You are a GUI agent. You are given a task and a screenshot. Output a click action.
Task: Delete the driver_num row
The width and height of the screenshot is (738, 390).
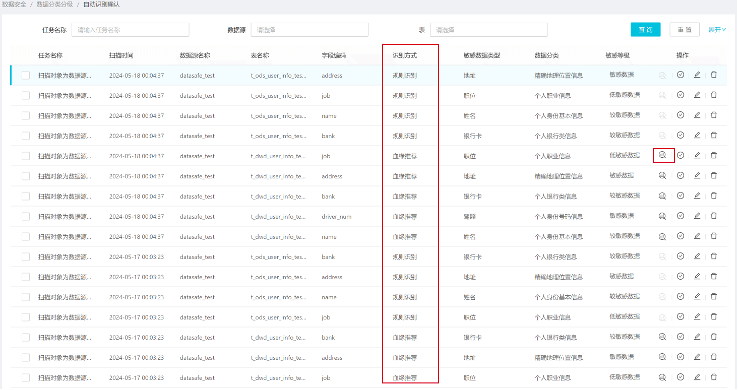pyautogui.click(x=714, y=216)
